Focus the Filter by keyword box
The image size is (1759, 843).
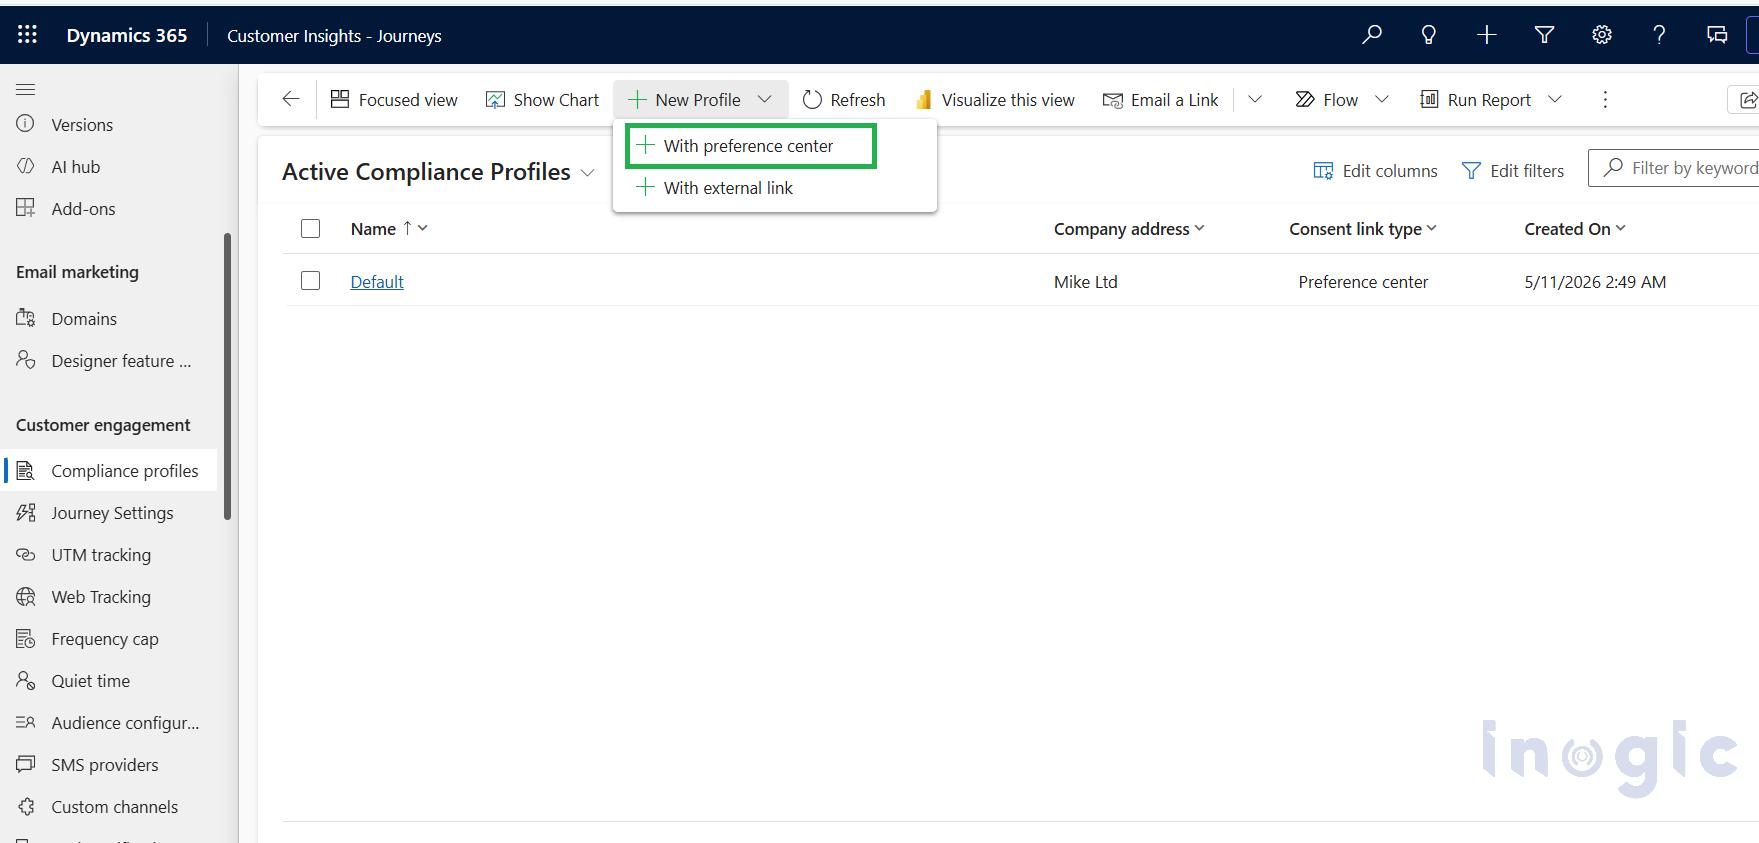coord(1674,168)
